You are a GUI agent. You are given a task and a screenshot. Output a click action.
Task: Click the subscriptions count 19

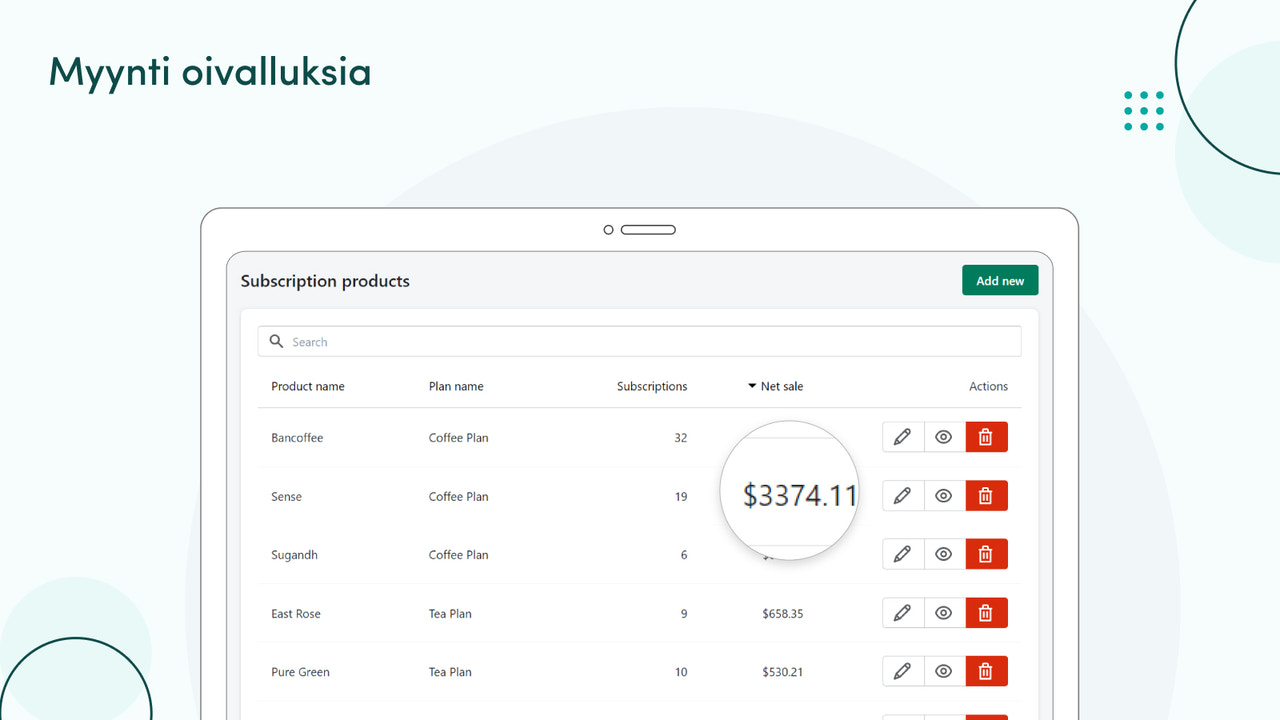pos(681,497)
